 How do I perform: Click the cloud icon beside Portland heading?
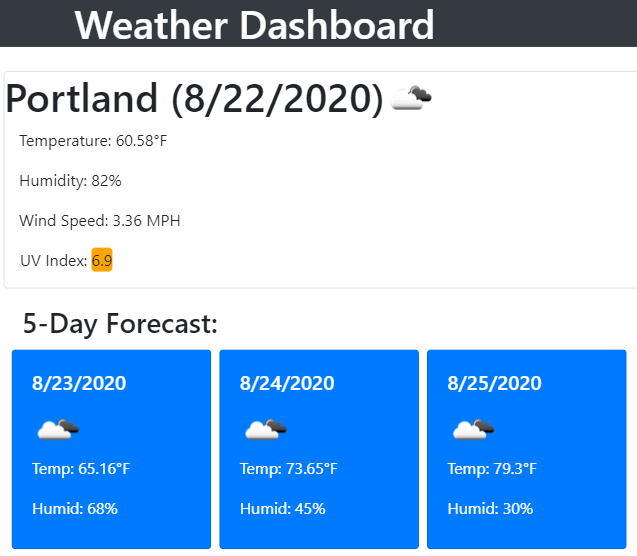click(x=411, y=98)
